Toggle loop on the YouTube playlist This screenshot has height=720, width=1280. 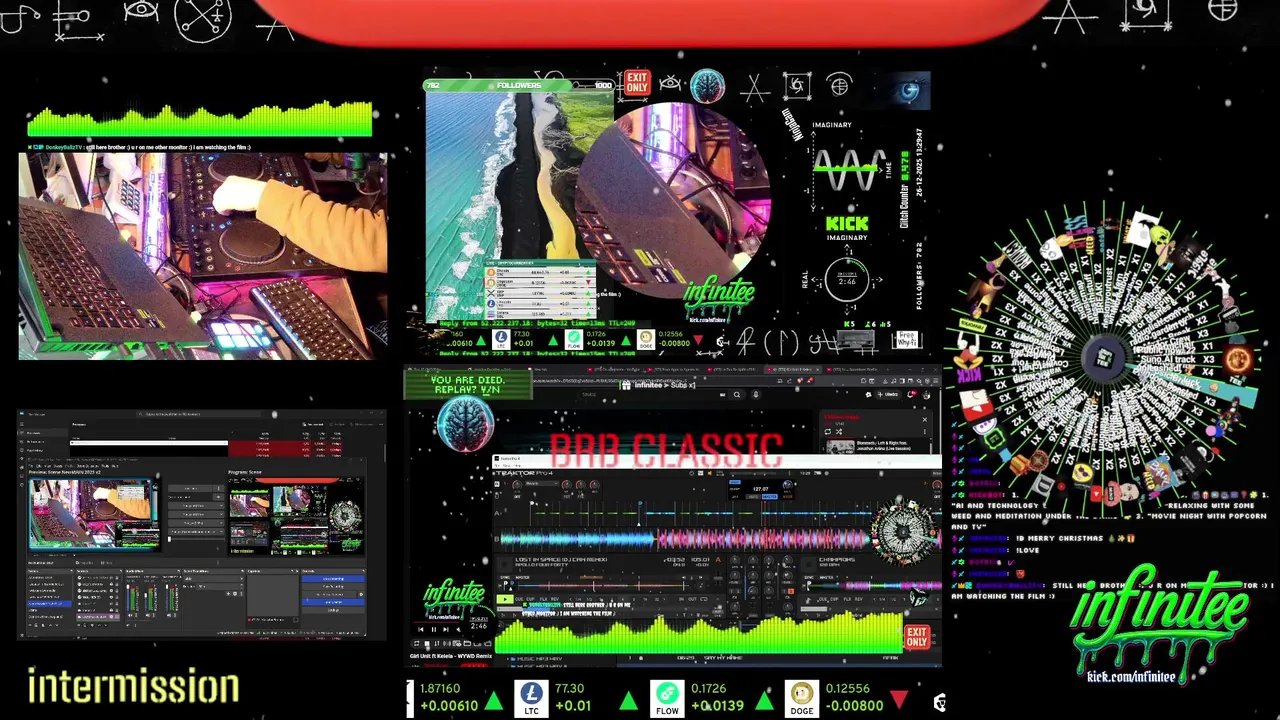[x=828, y=431]
